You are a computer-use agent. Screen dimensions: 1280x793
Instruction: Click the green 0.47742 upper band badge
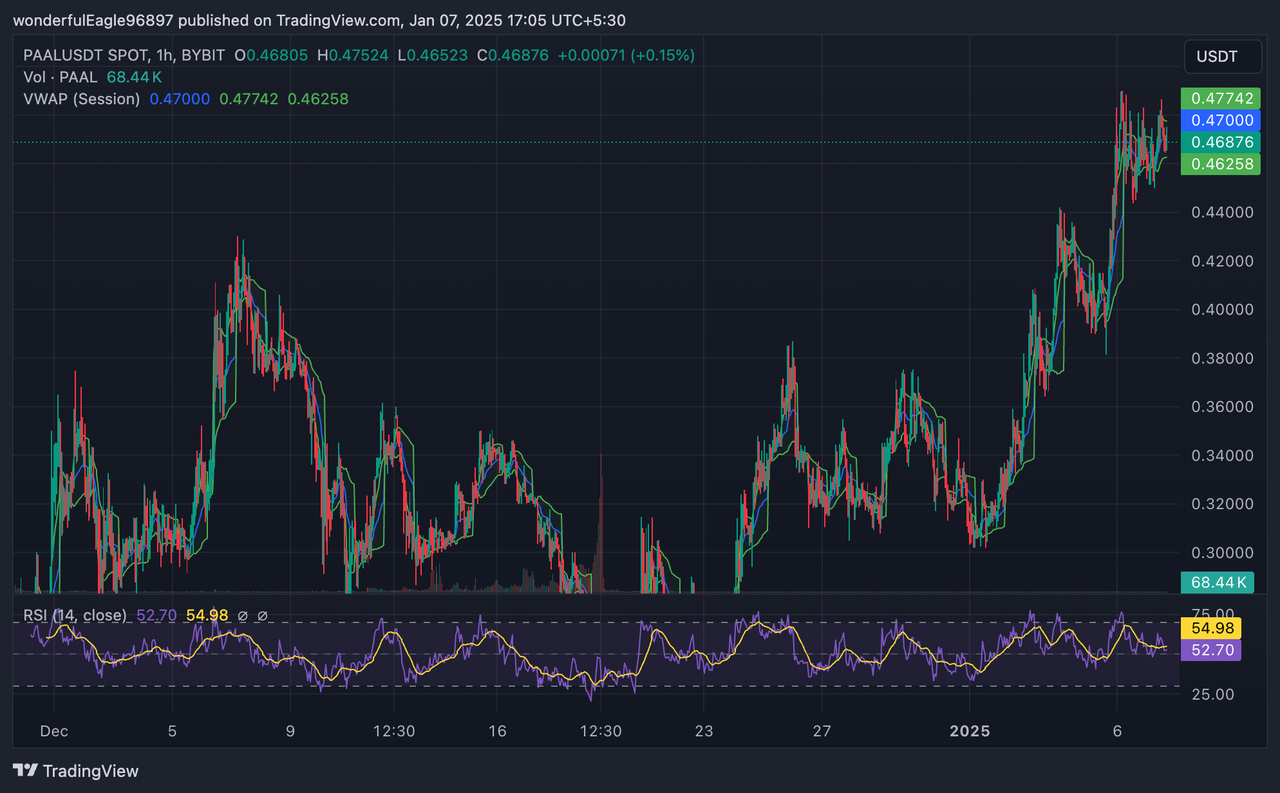coord(1221,98)
